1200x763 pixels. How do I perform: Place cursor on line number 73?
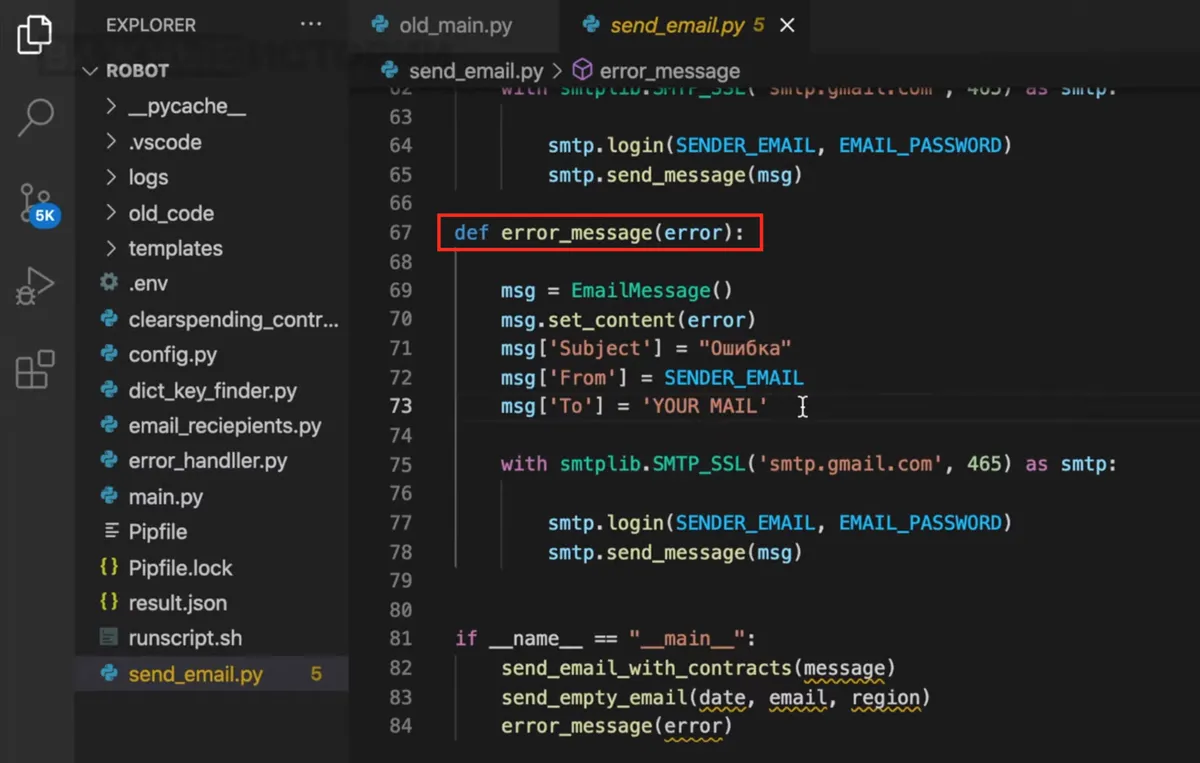tap(401, 406)
